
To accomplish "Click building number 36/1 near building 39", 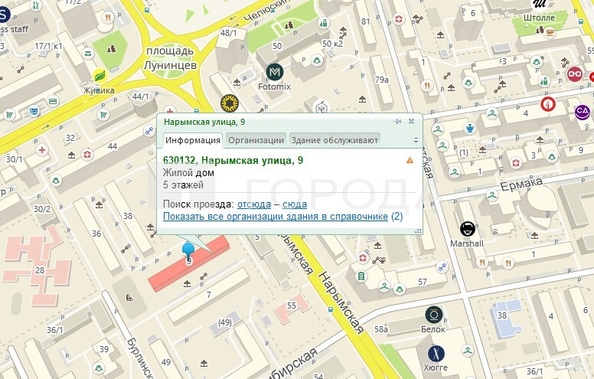I will [x=55, y=330].
